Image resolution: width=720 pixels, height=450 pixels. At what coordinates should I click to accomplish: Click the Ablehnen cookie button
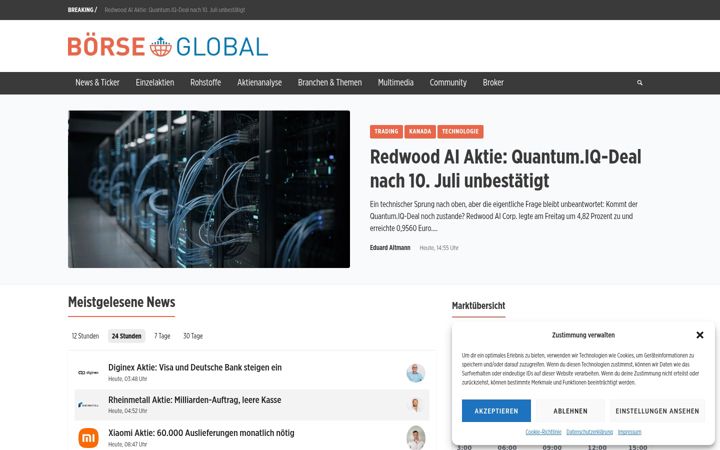[570, 411]
